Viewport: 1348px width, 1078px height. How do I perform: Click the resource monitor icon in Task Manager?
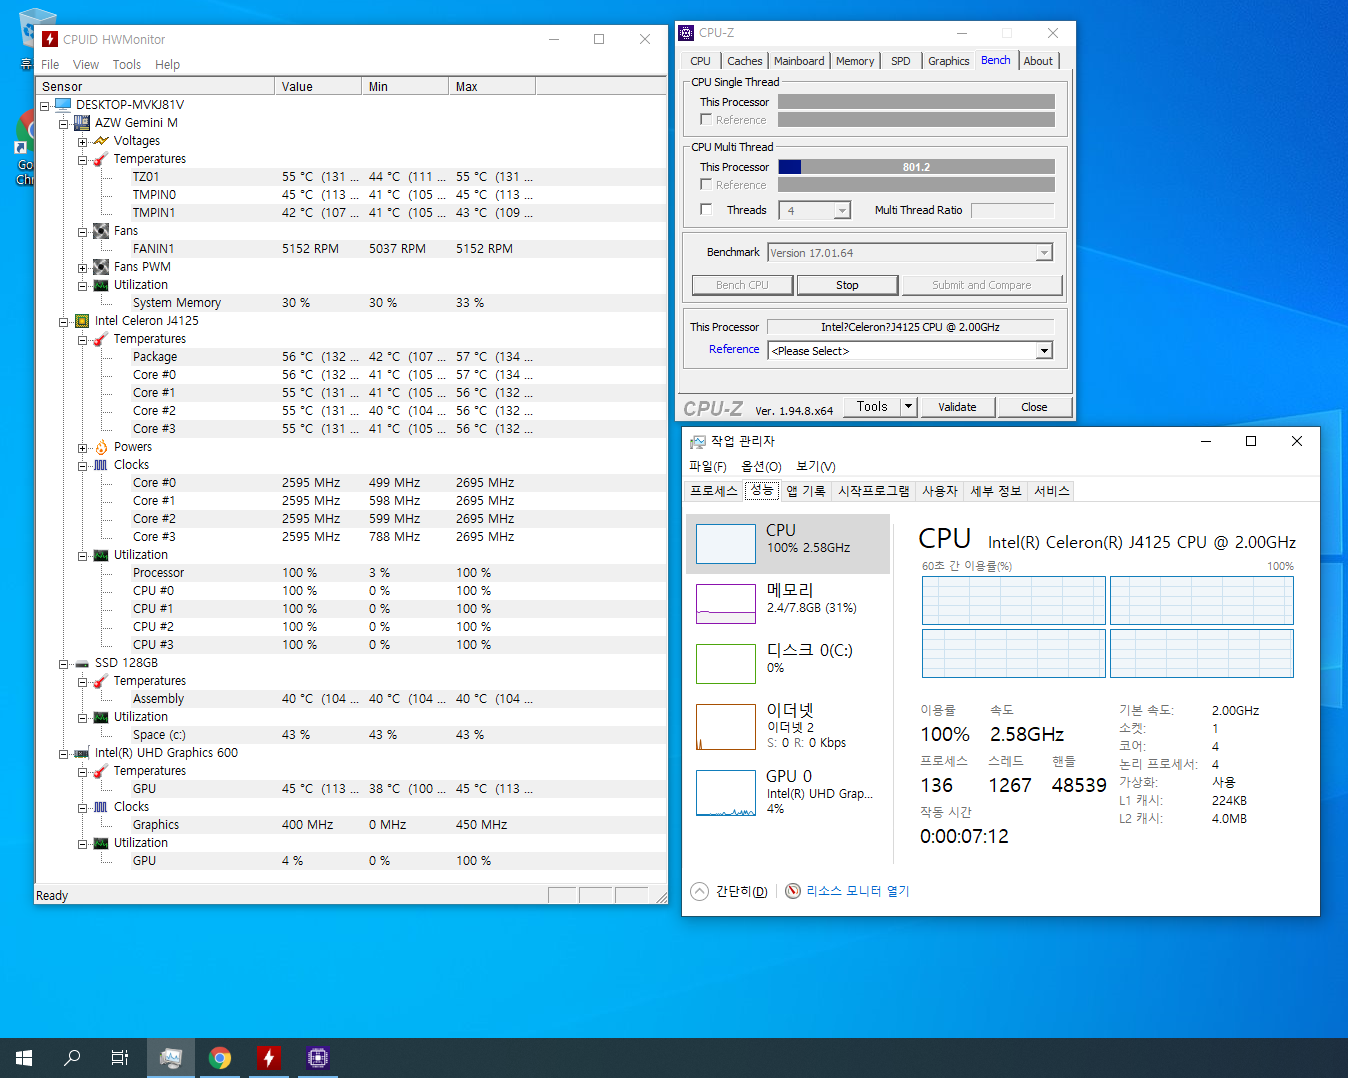point(793,891)
